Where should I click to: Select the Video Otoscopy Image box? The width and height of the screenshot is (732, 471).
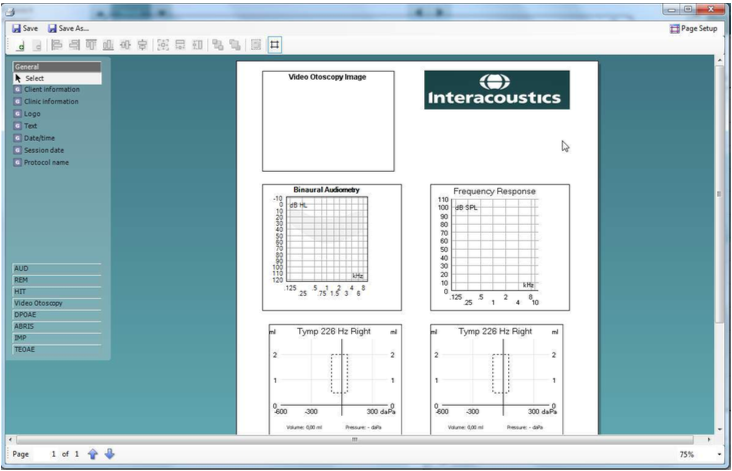[x=328, y=121]
